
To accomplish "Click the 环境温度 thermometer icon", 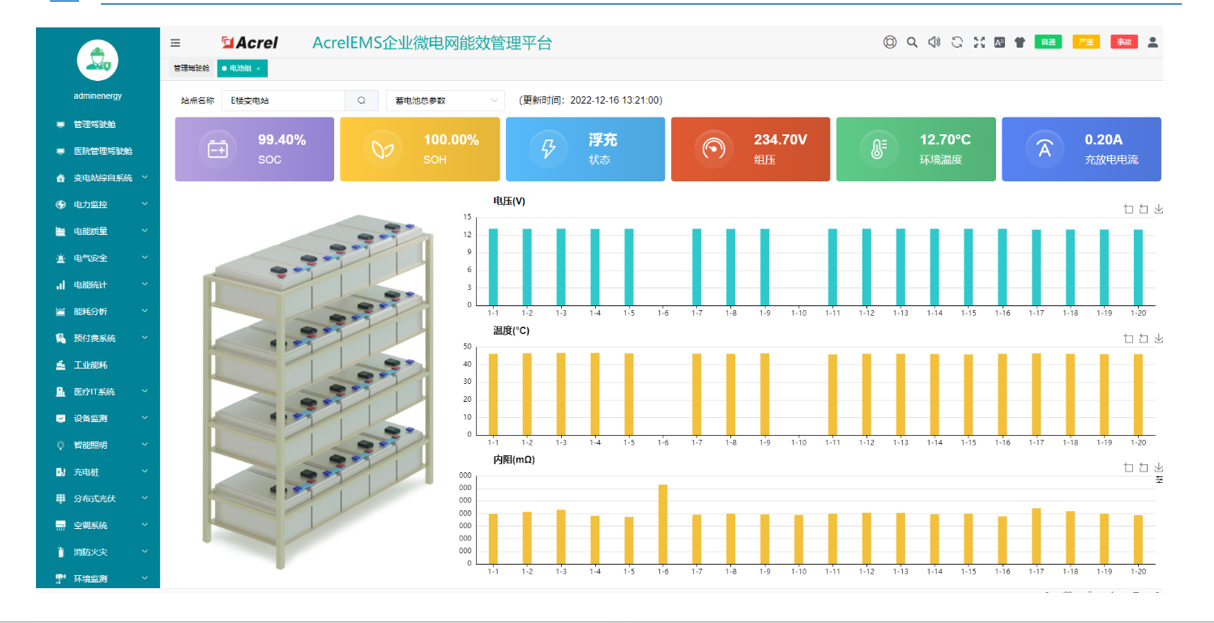I will [x=878, y=149].
